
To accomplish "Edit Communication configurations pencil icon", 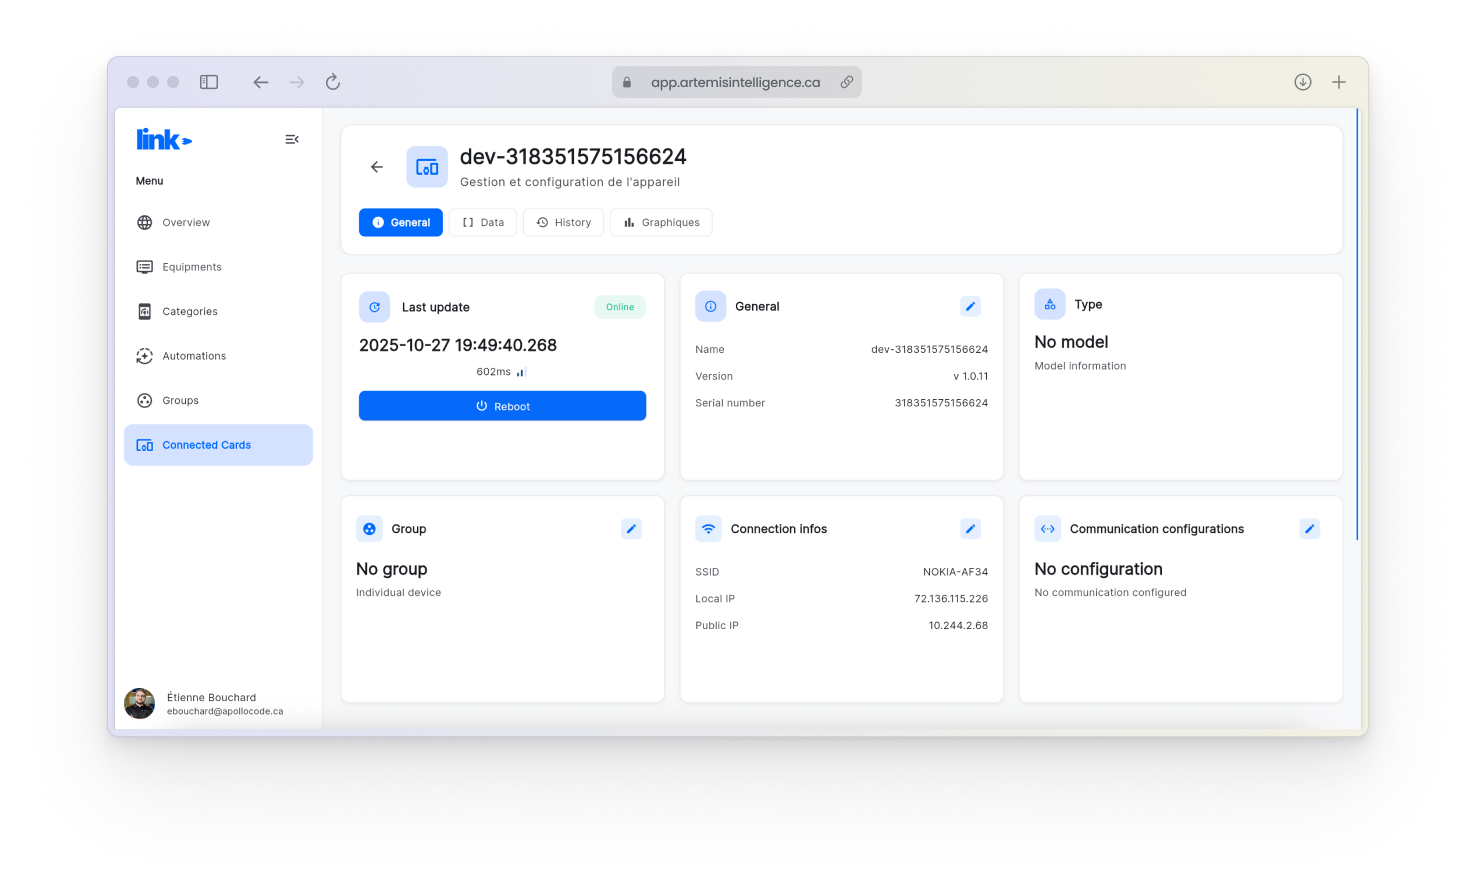I will click(1309, 529).
